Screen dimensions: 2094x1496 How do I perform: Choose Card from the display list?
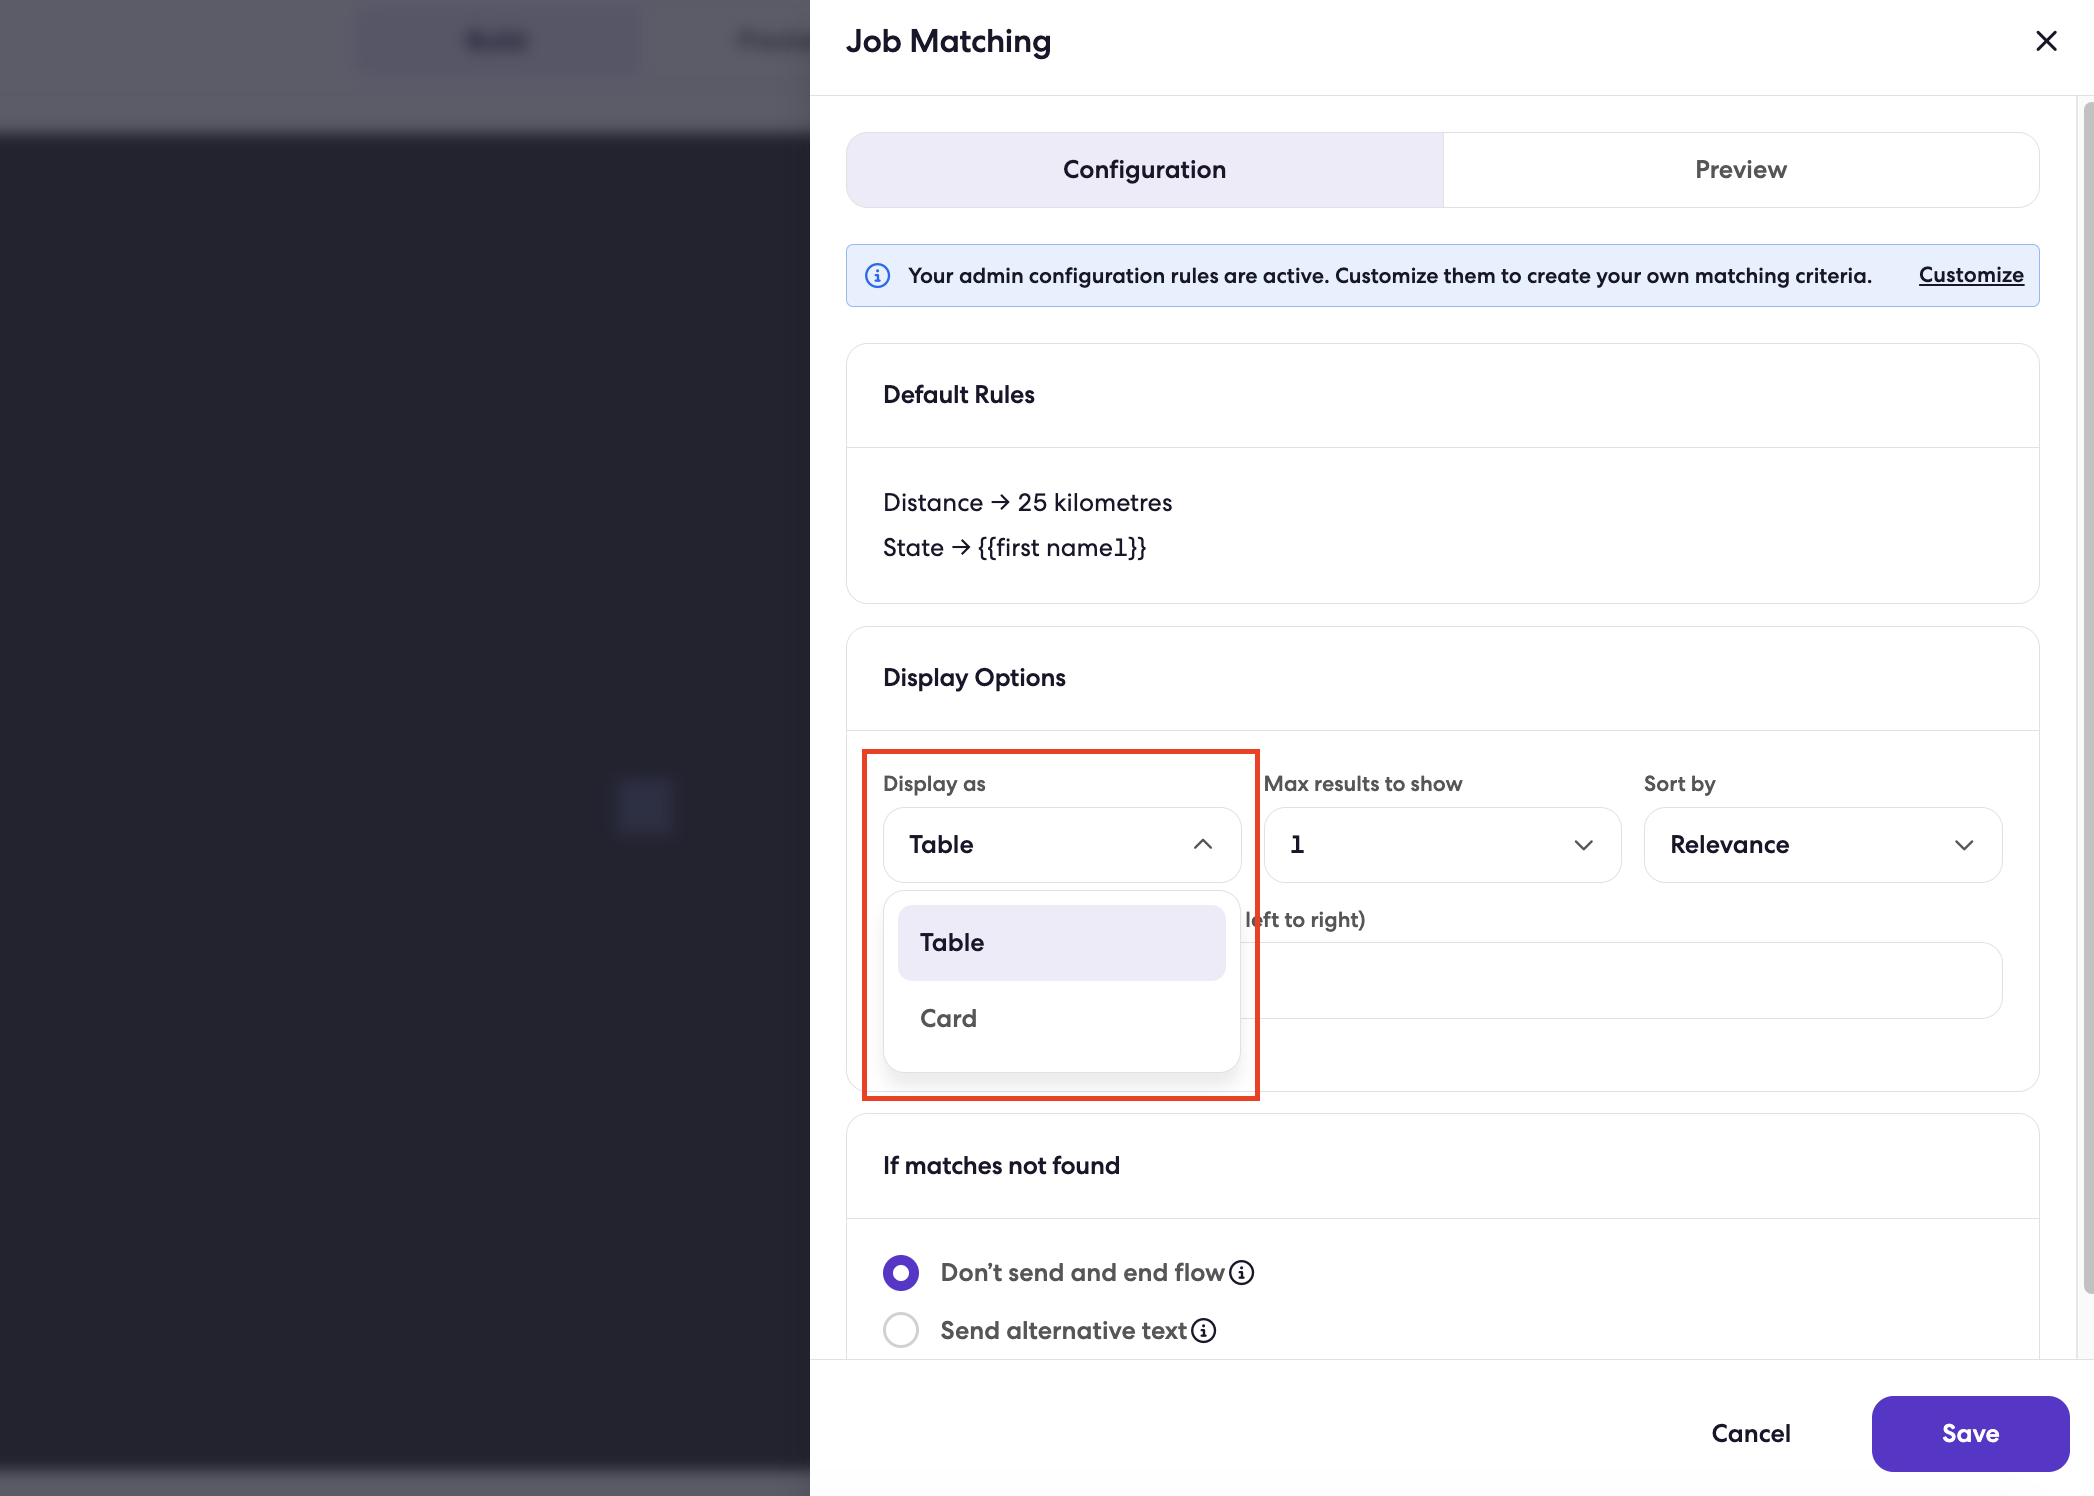pos(1062,1018)
